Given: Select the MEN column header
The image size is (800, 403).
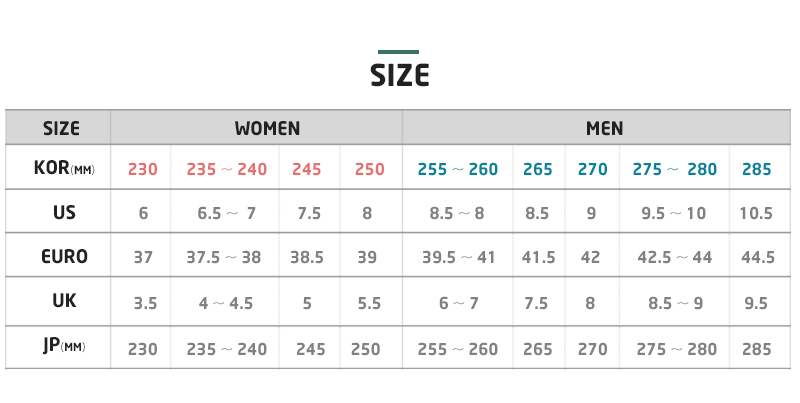Looking at the screenshot, I should [604, 129].
